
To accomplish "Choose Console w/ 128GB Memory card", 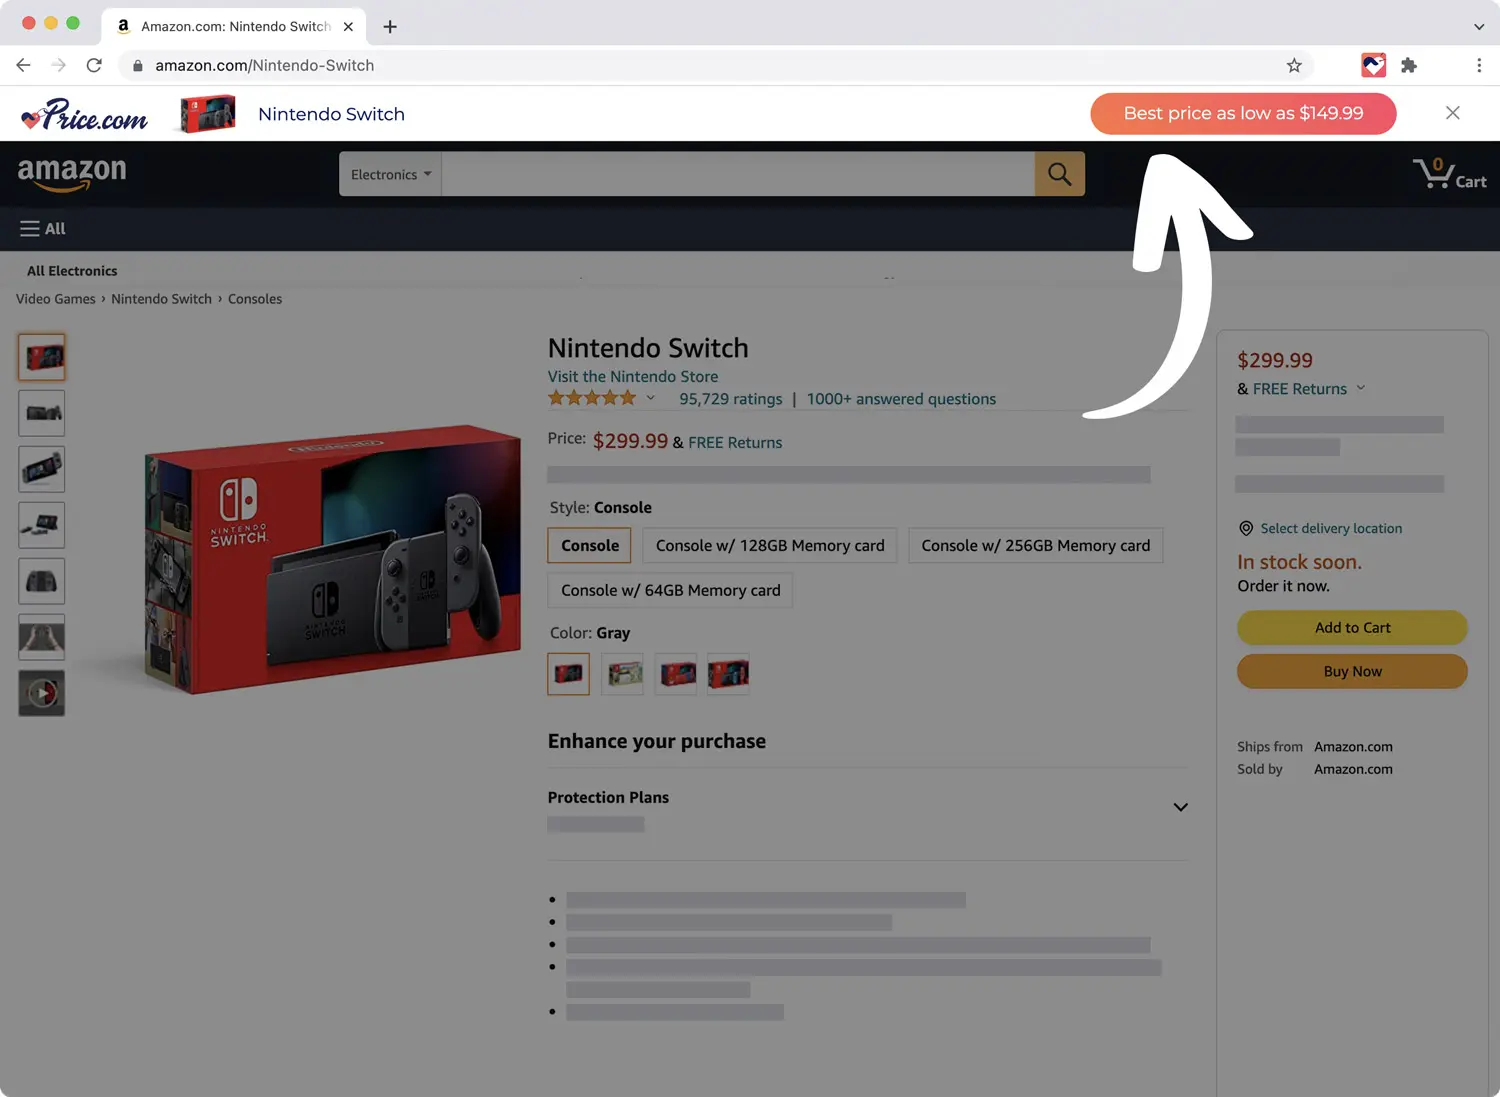I will [770, 546].
